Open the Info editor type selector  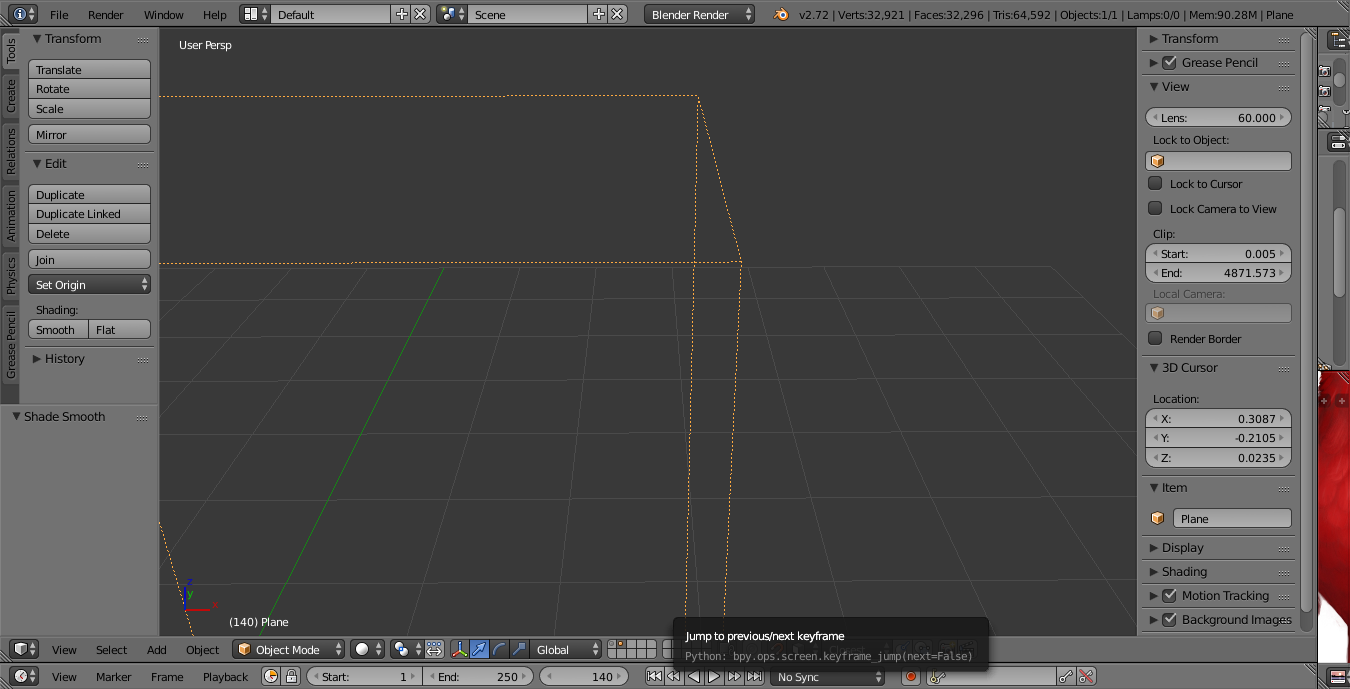click(x=24, y=14)
